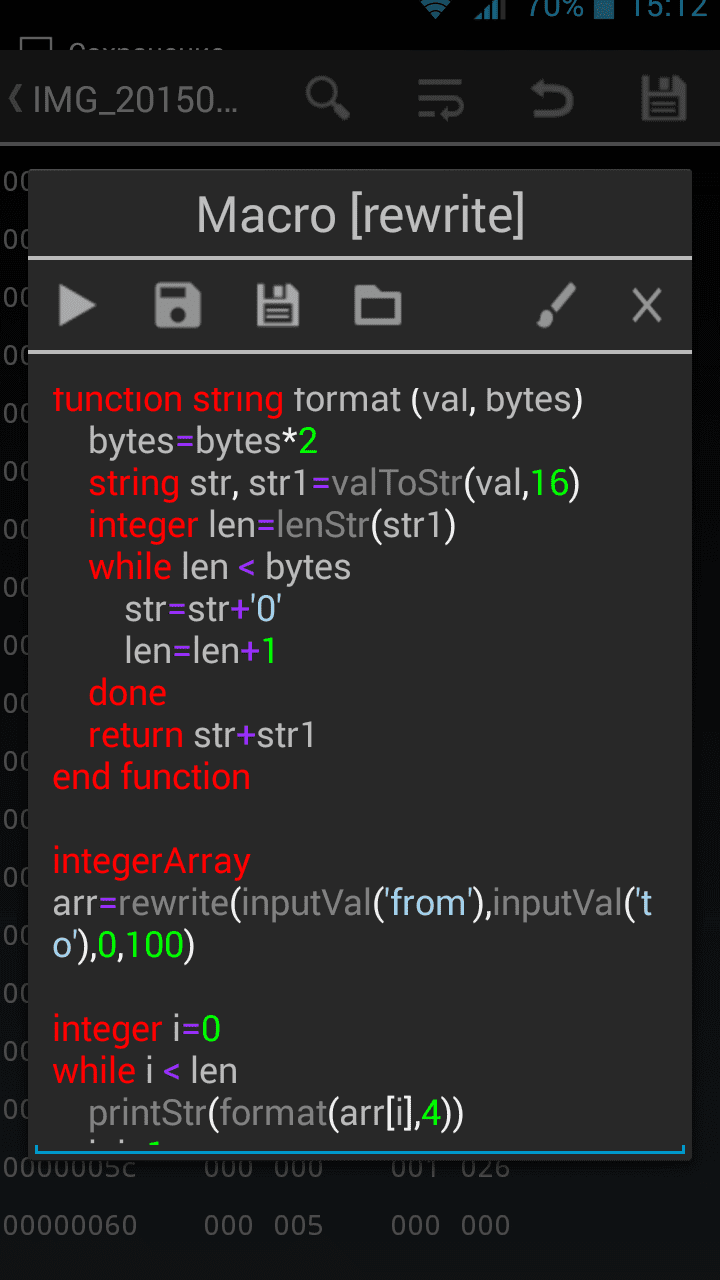Image resolution: width=720 pixels, height=1280 pixels.
Task: Save the file from top toolbar
Action: (663, 99)
